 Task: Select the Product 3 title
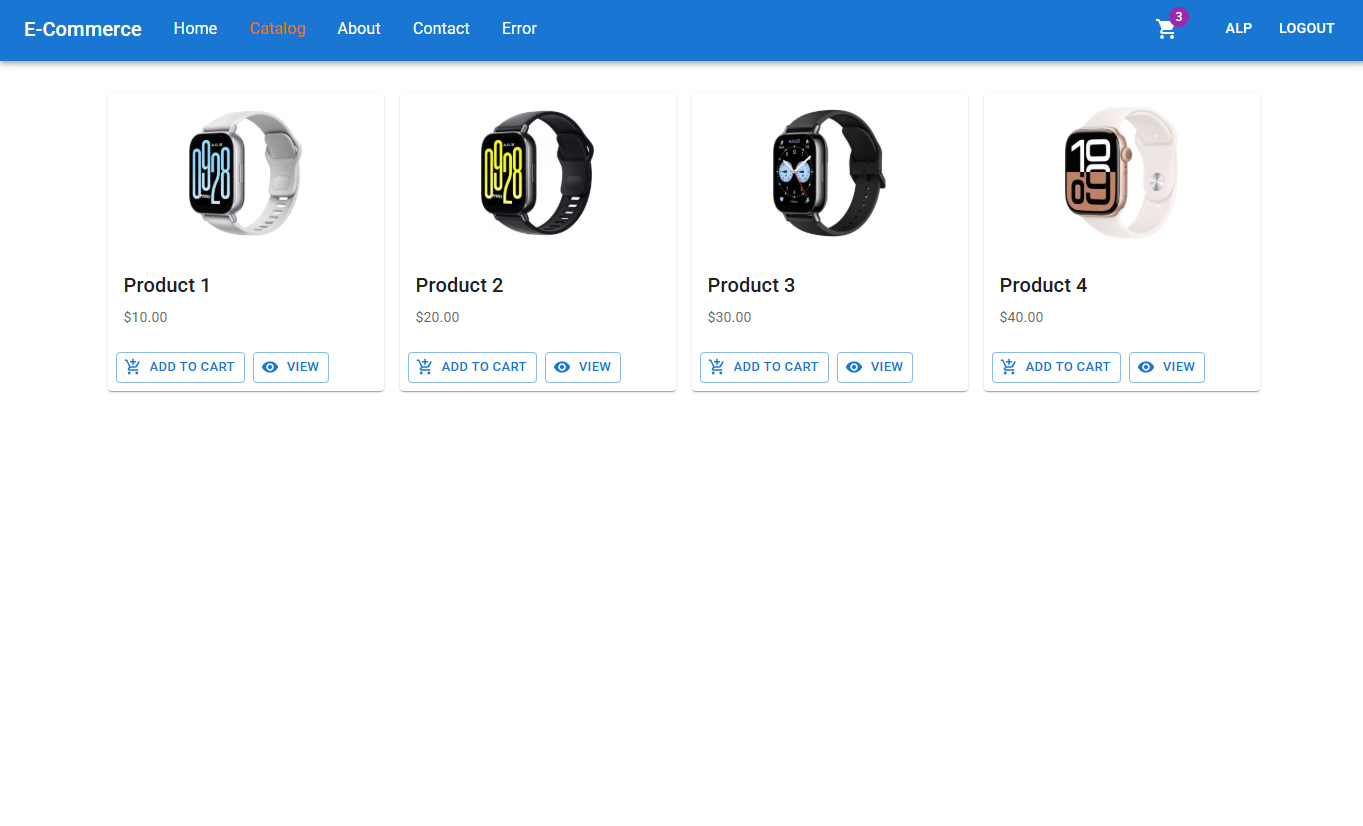coord(751,286)
